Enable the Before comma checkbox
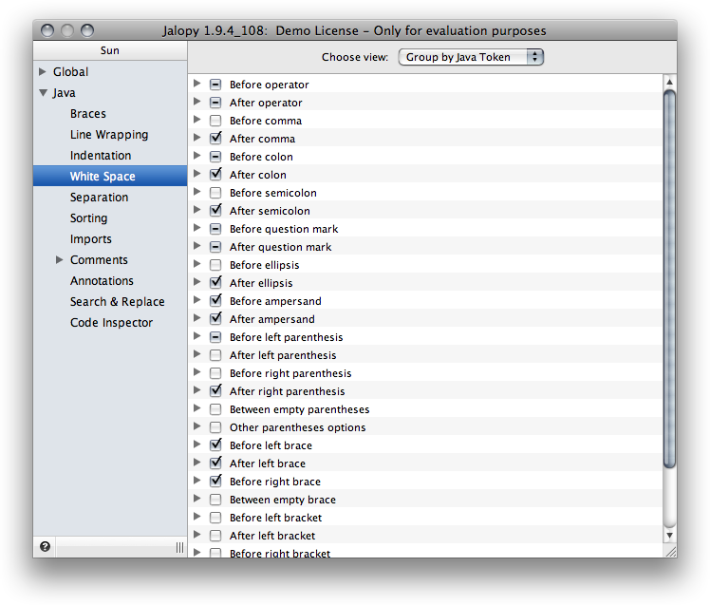710x605 pixels. [216, 121]
